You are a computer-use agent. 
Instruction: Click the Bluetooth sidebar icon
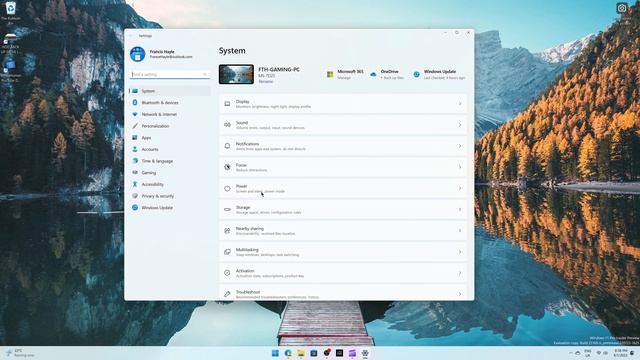135,102
